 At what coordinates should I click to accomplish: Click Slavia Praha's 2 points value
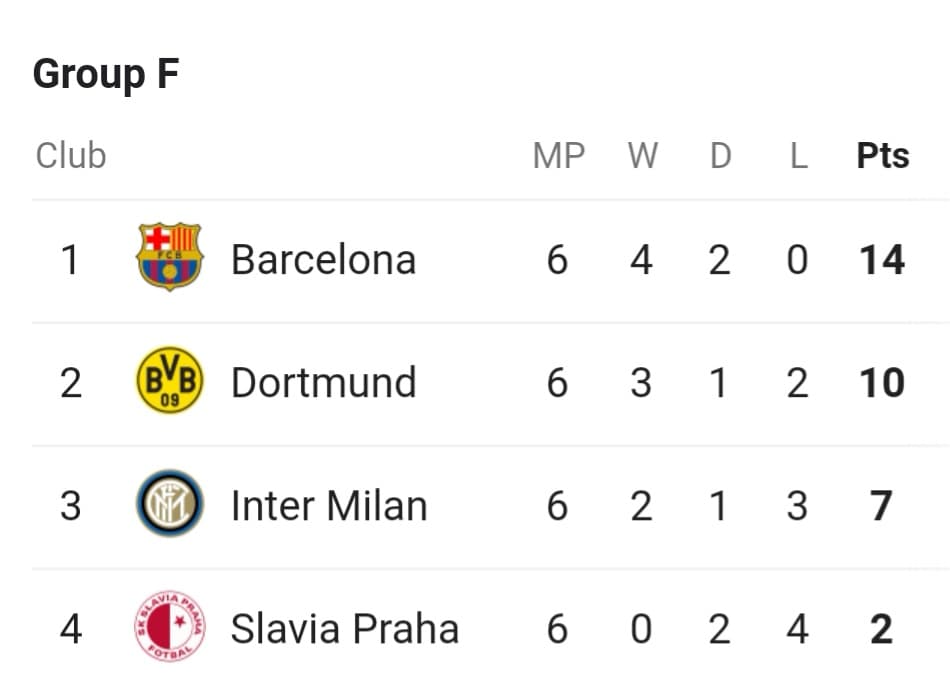coord(882,628)
